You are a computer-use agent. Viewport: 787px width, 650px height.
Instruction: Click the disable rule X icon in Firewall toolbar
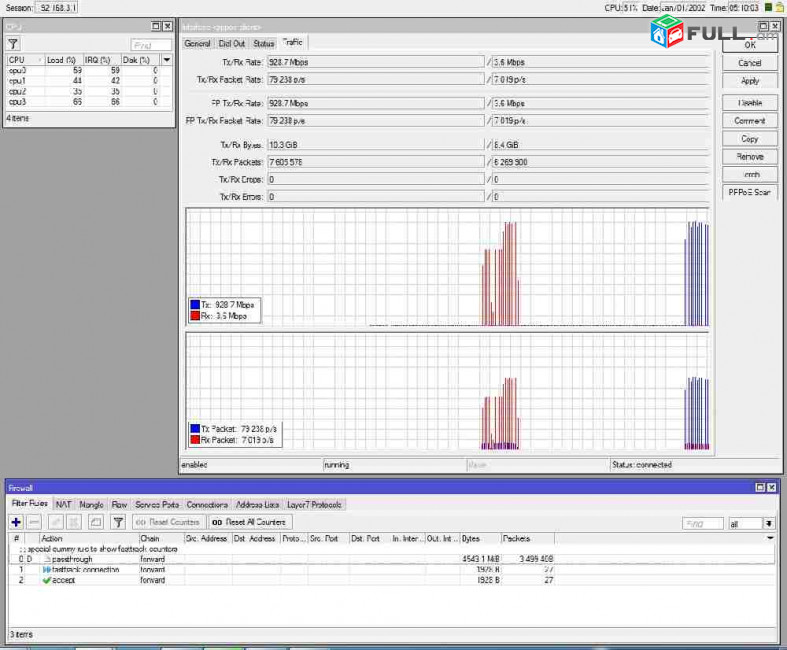pos(74,523)
